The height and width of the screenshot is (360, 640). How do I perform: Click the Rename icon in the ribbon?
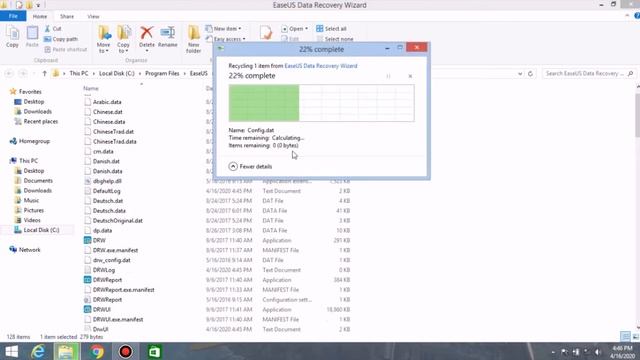pos(167,33)
